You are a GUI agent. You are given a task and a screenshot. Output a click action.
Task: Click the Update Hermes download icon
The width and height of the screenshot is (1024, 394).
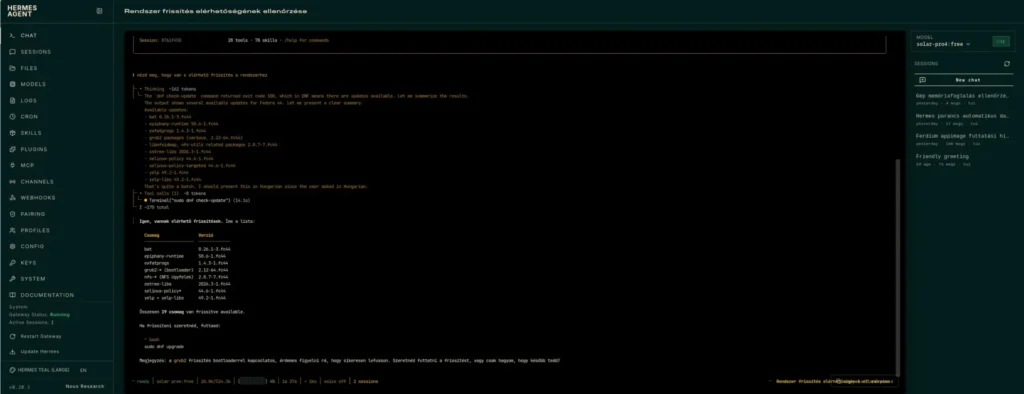12,352
